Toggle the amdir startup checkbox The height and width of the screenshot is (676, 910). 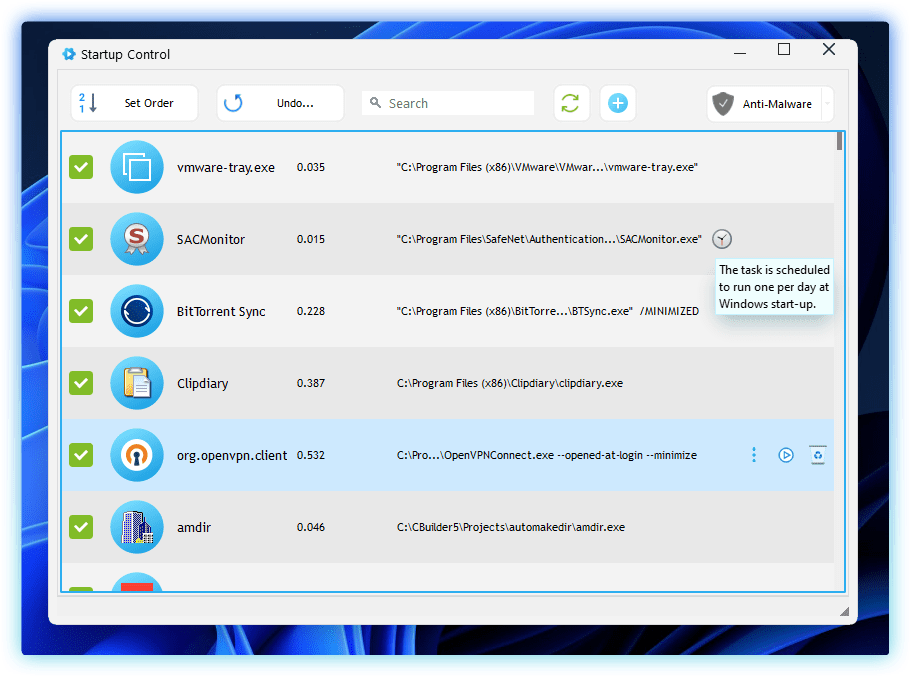pos(81,527)
